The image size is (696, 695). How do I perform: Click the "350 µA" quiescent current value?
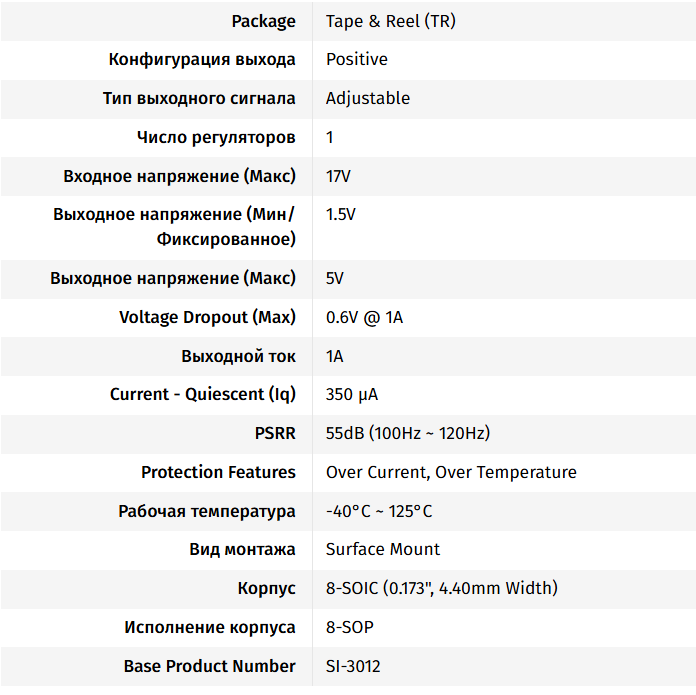[352, 394]
